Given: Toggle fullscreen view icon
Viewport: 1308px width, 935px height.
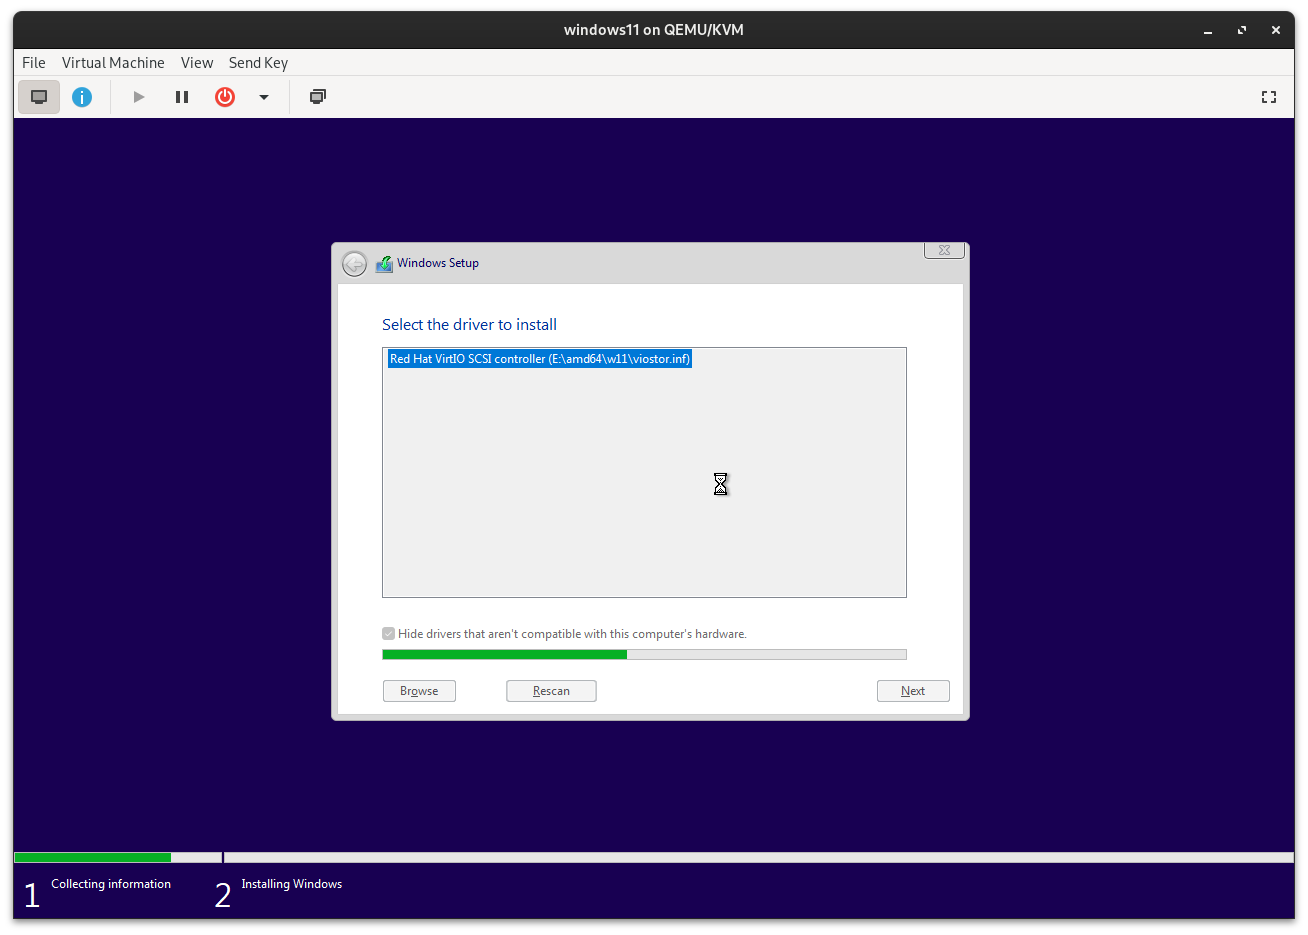Looking at the screenshot, I should [x=1269, y=97].
